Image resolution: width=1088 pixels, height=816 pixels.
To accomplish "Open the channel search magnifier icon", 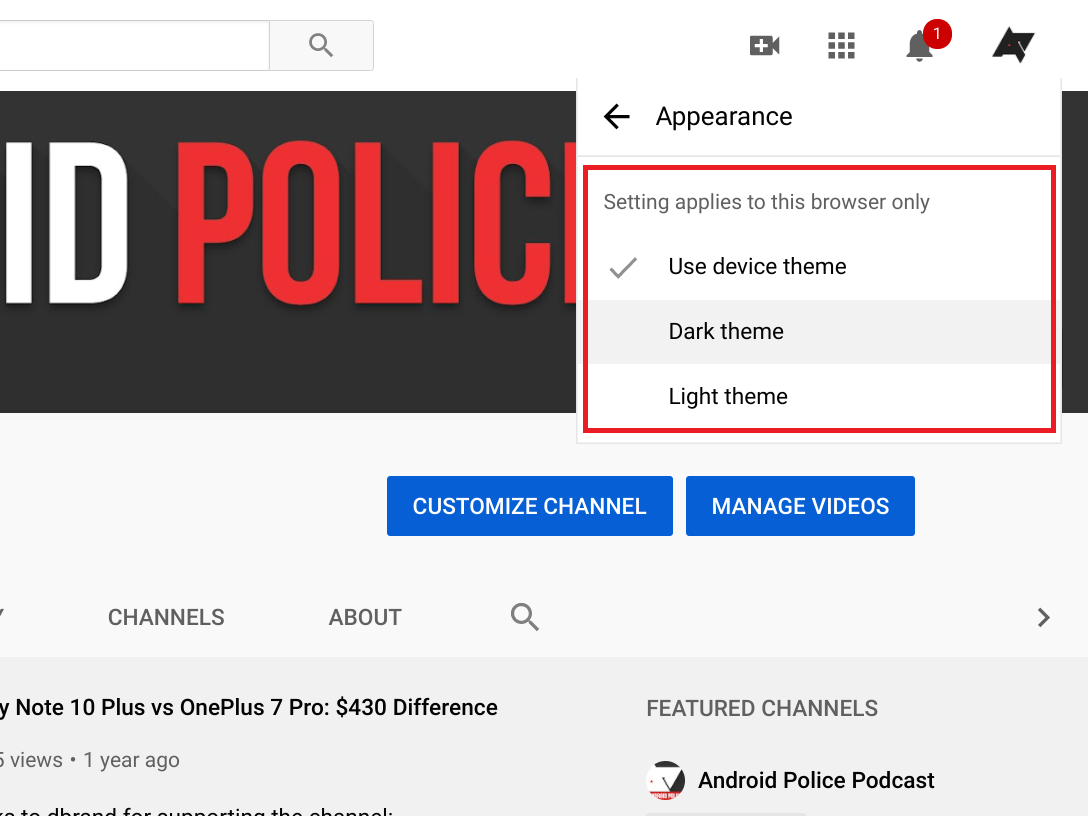I will point(524,617).
